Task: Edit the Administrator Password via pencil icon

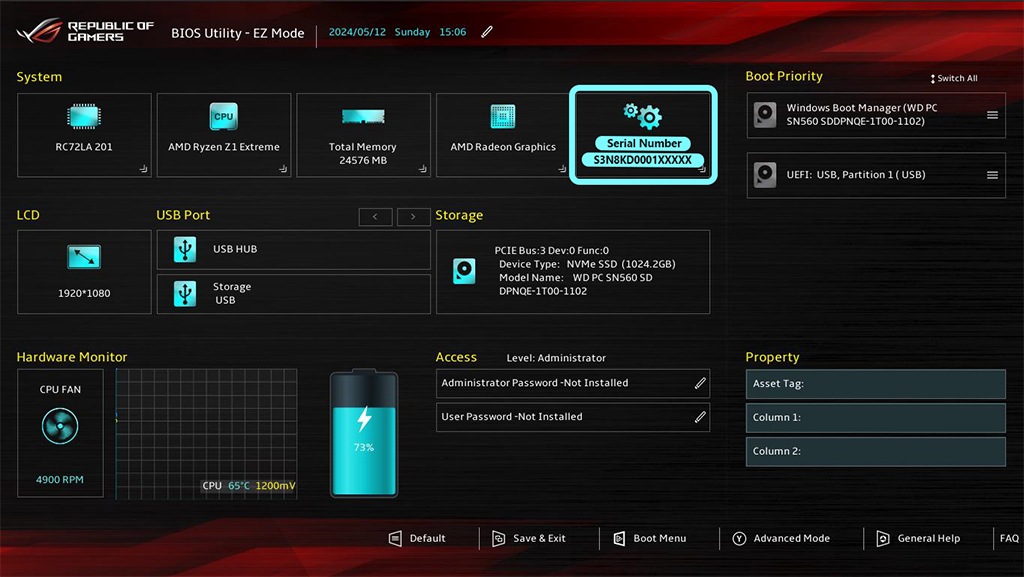Action: (x=700, y=383)
